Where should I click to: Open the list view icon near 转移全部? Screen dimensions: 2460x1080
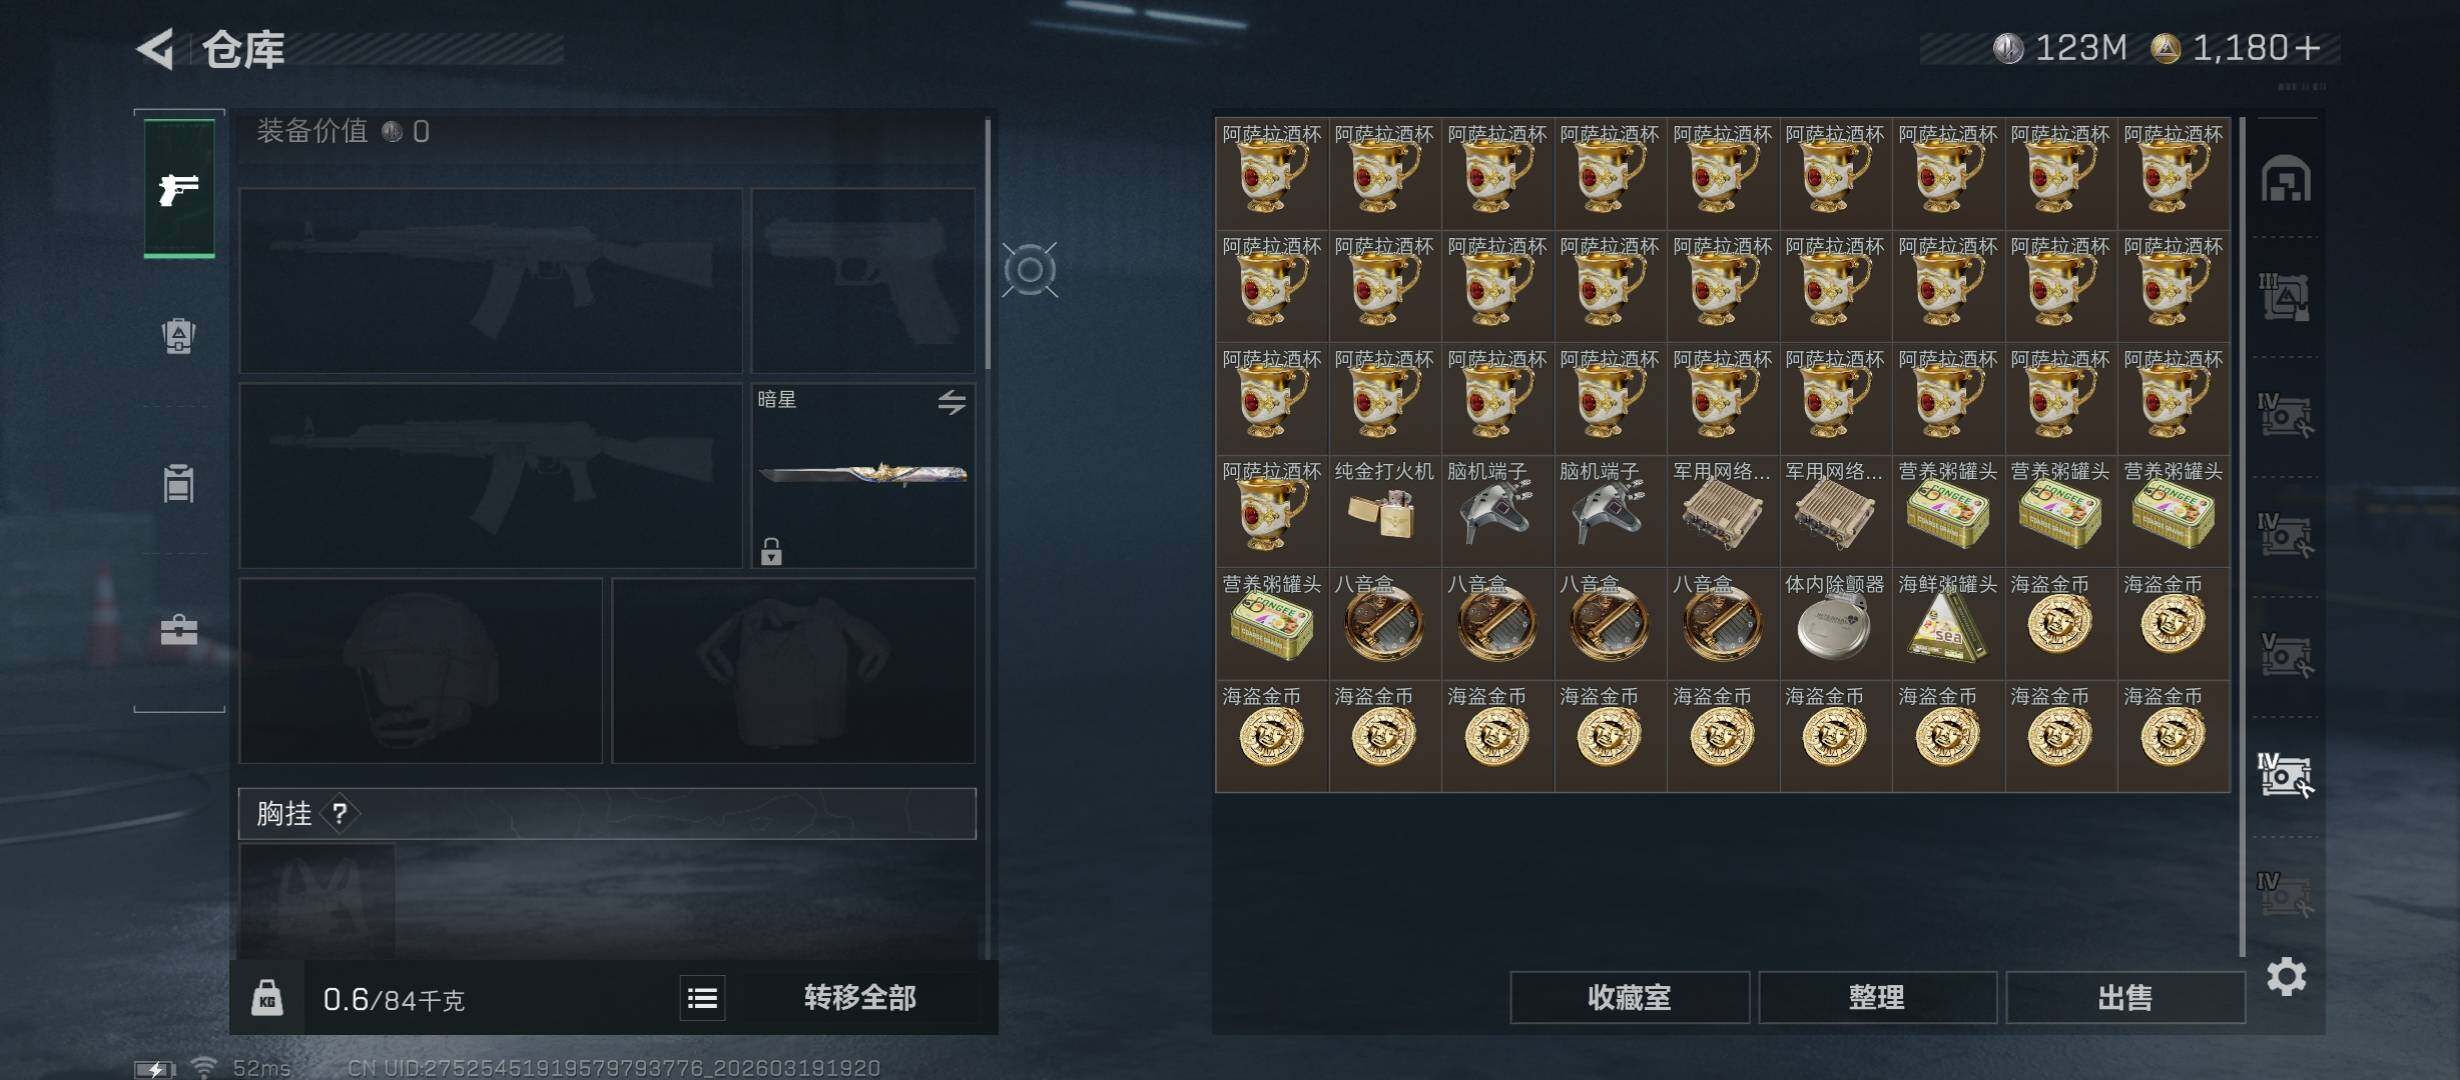pyautogui.click(x=702, y=998)
